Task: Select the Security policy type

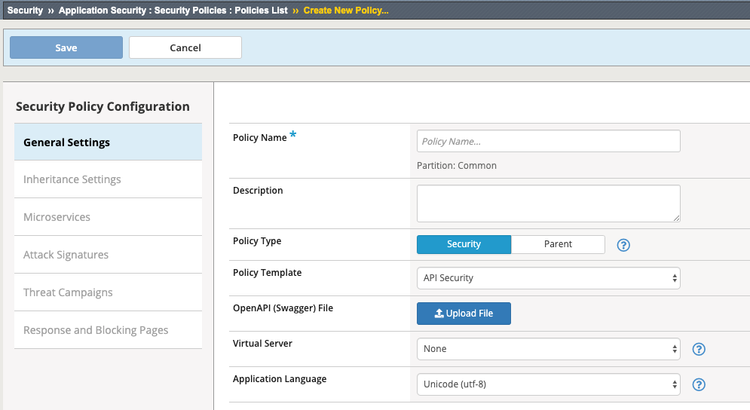Action: click(x=464, y=244)
